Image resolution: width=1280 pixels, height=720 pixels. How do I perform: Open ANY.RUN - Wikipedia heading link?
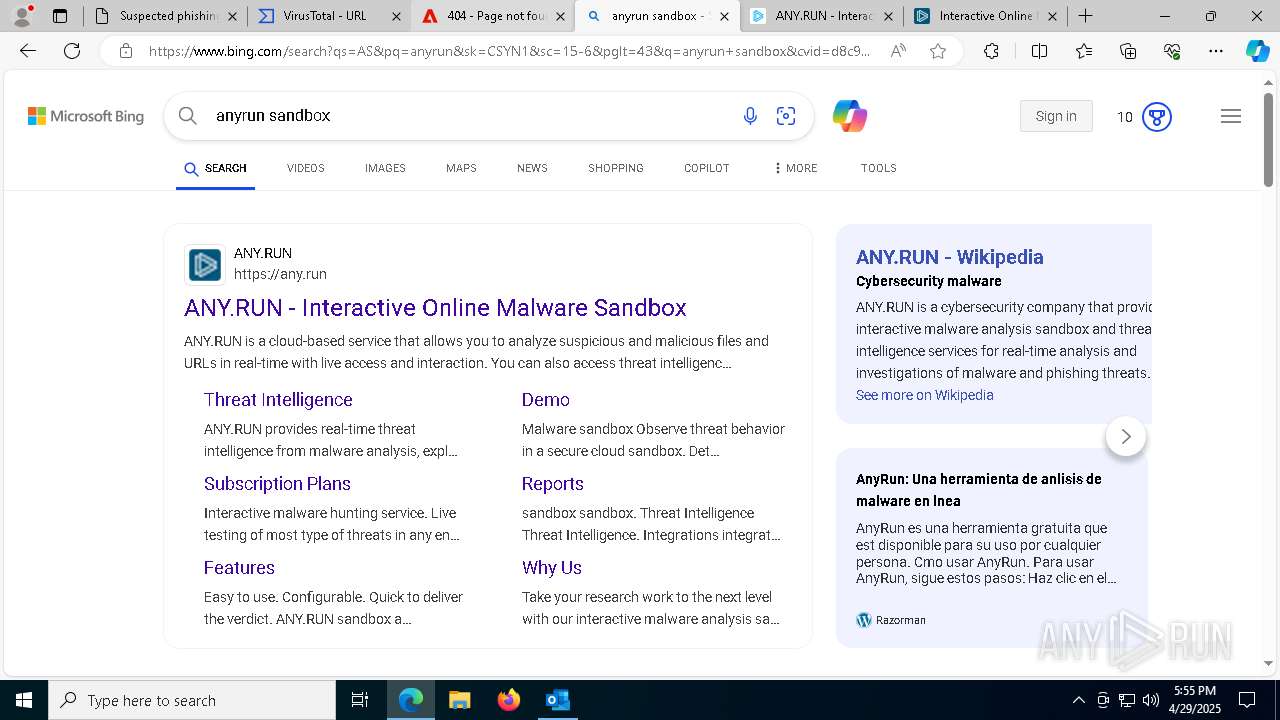pyautogui.click(x=950, y=257)
